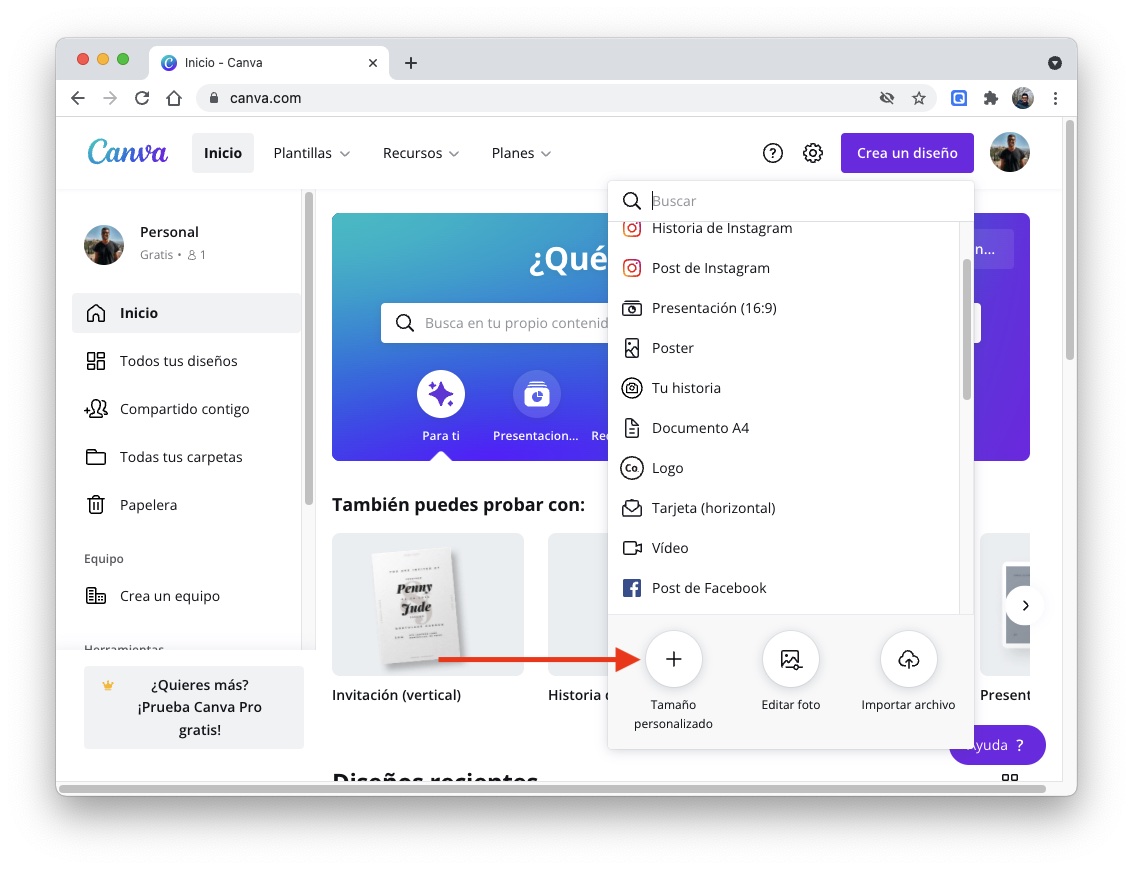
Task: Click the Importar archivo upload icon
Action: coord(908,659)
